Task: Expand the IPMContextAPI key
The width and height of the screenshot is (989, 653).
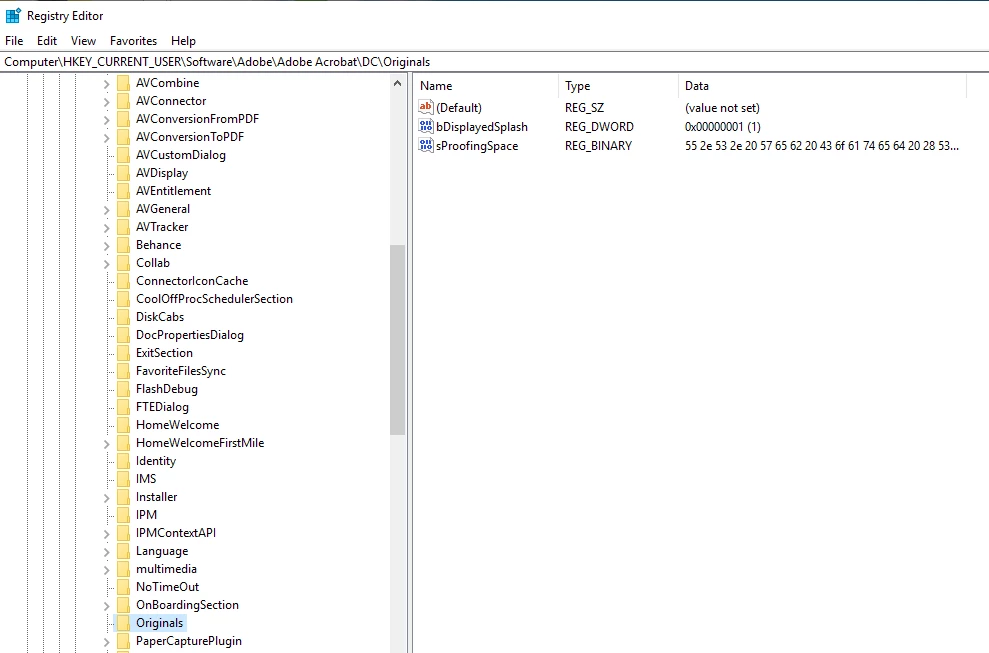Action: [x=106, y=533]
